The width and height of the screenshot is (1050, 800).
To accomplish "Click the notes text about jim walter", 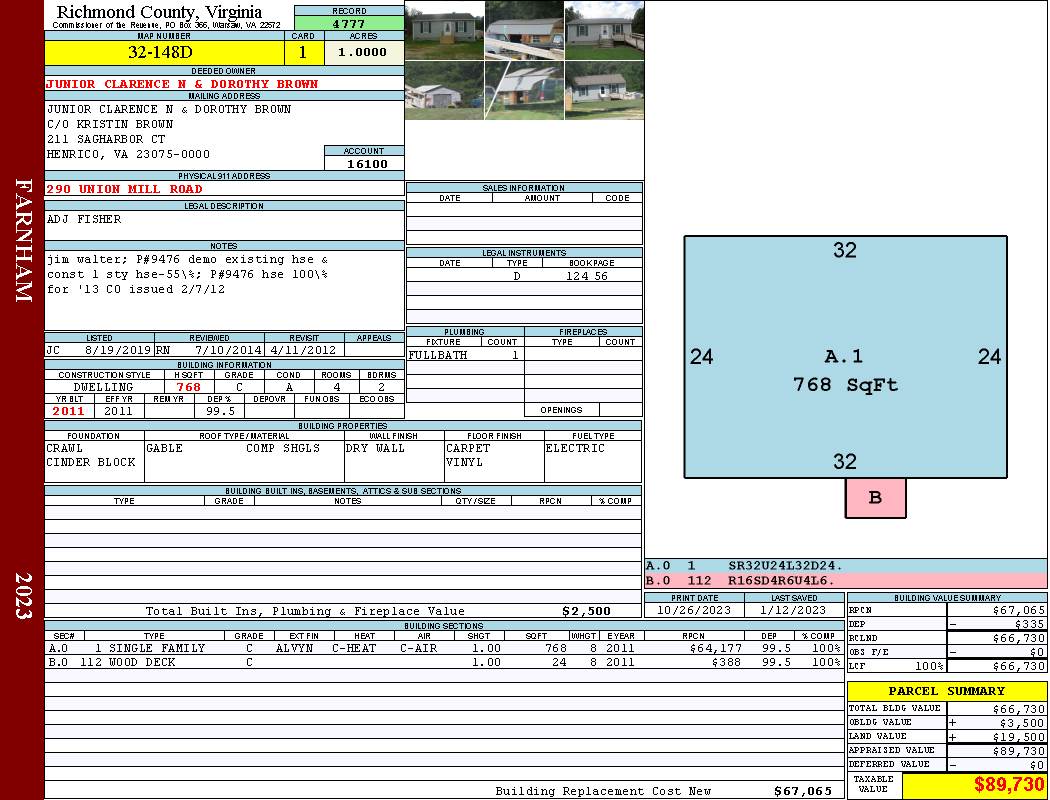I will tap(187, 274).
